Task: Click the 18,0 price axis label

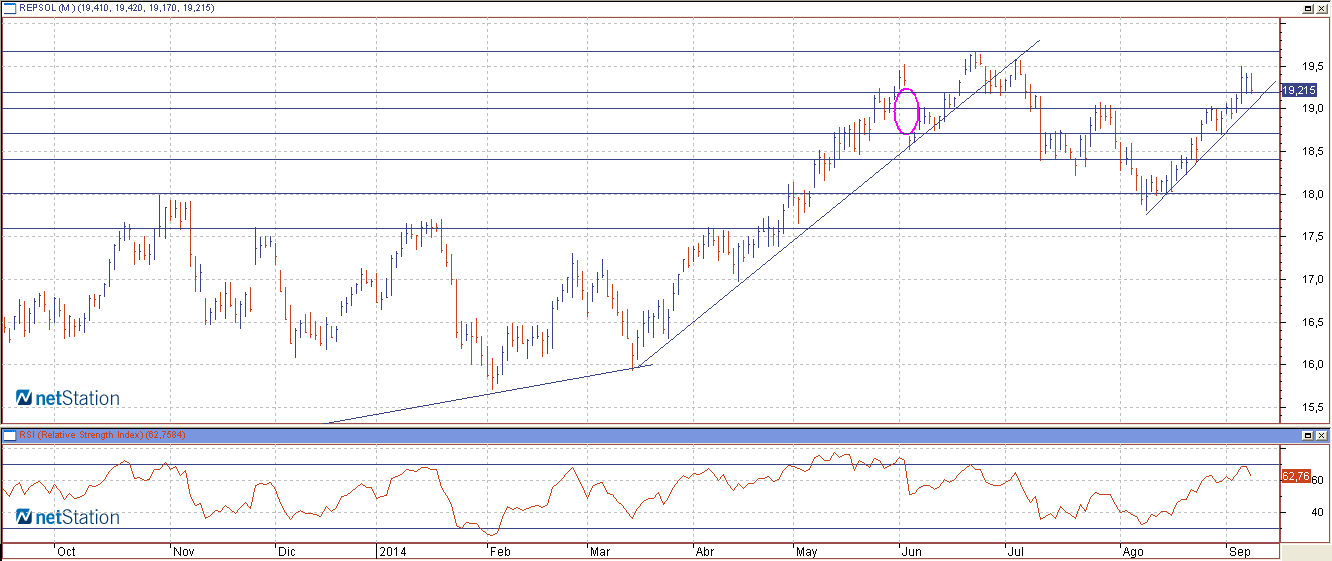Action: (x=1312, y=194)
